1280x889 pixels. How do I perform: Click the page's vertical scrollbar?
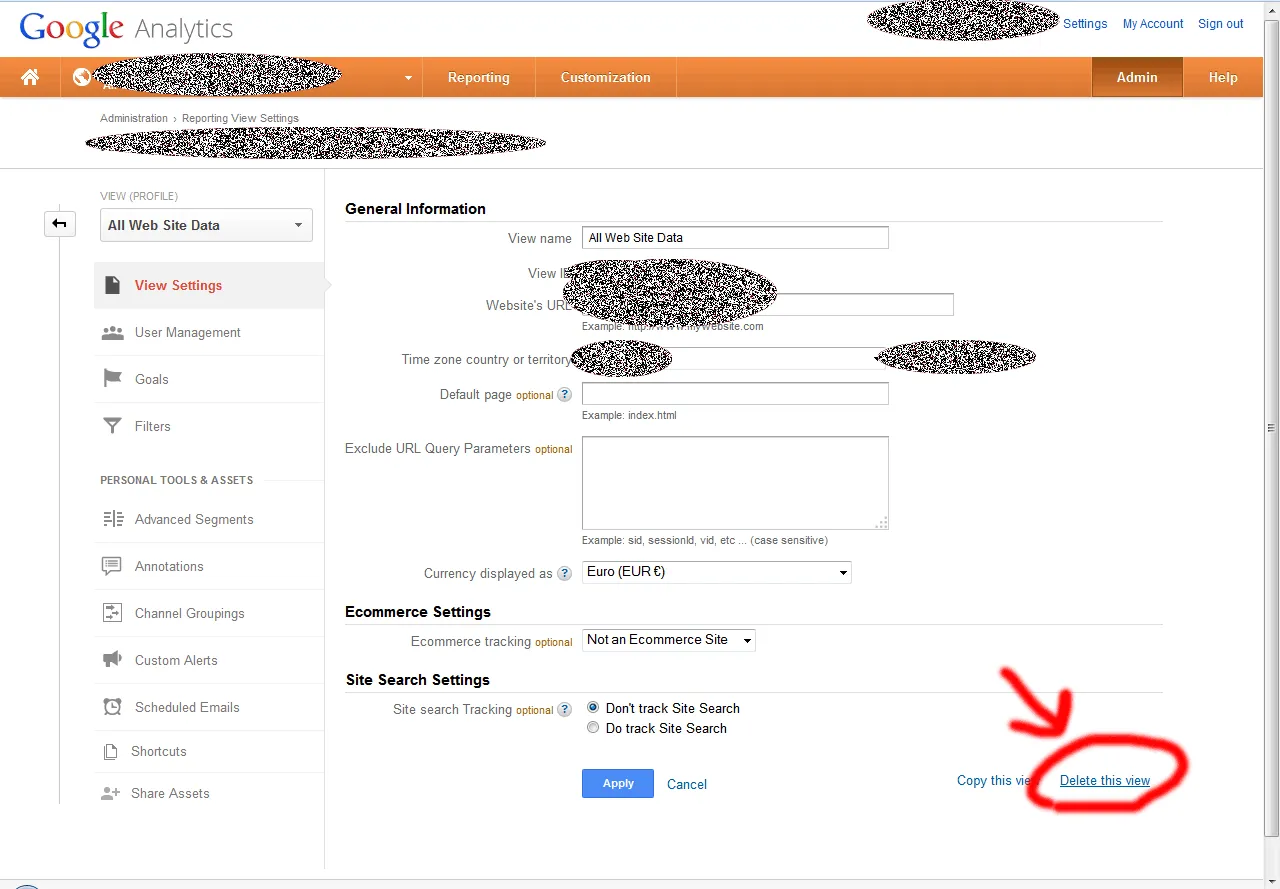[1272, 428]
